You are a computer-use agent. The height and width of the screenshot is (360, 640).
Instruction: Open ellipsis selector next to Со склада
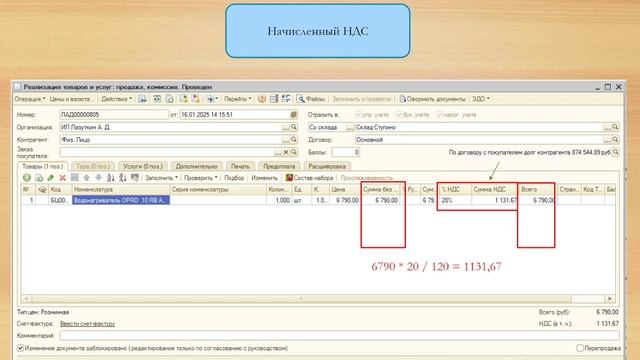(349, 127)
